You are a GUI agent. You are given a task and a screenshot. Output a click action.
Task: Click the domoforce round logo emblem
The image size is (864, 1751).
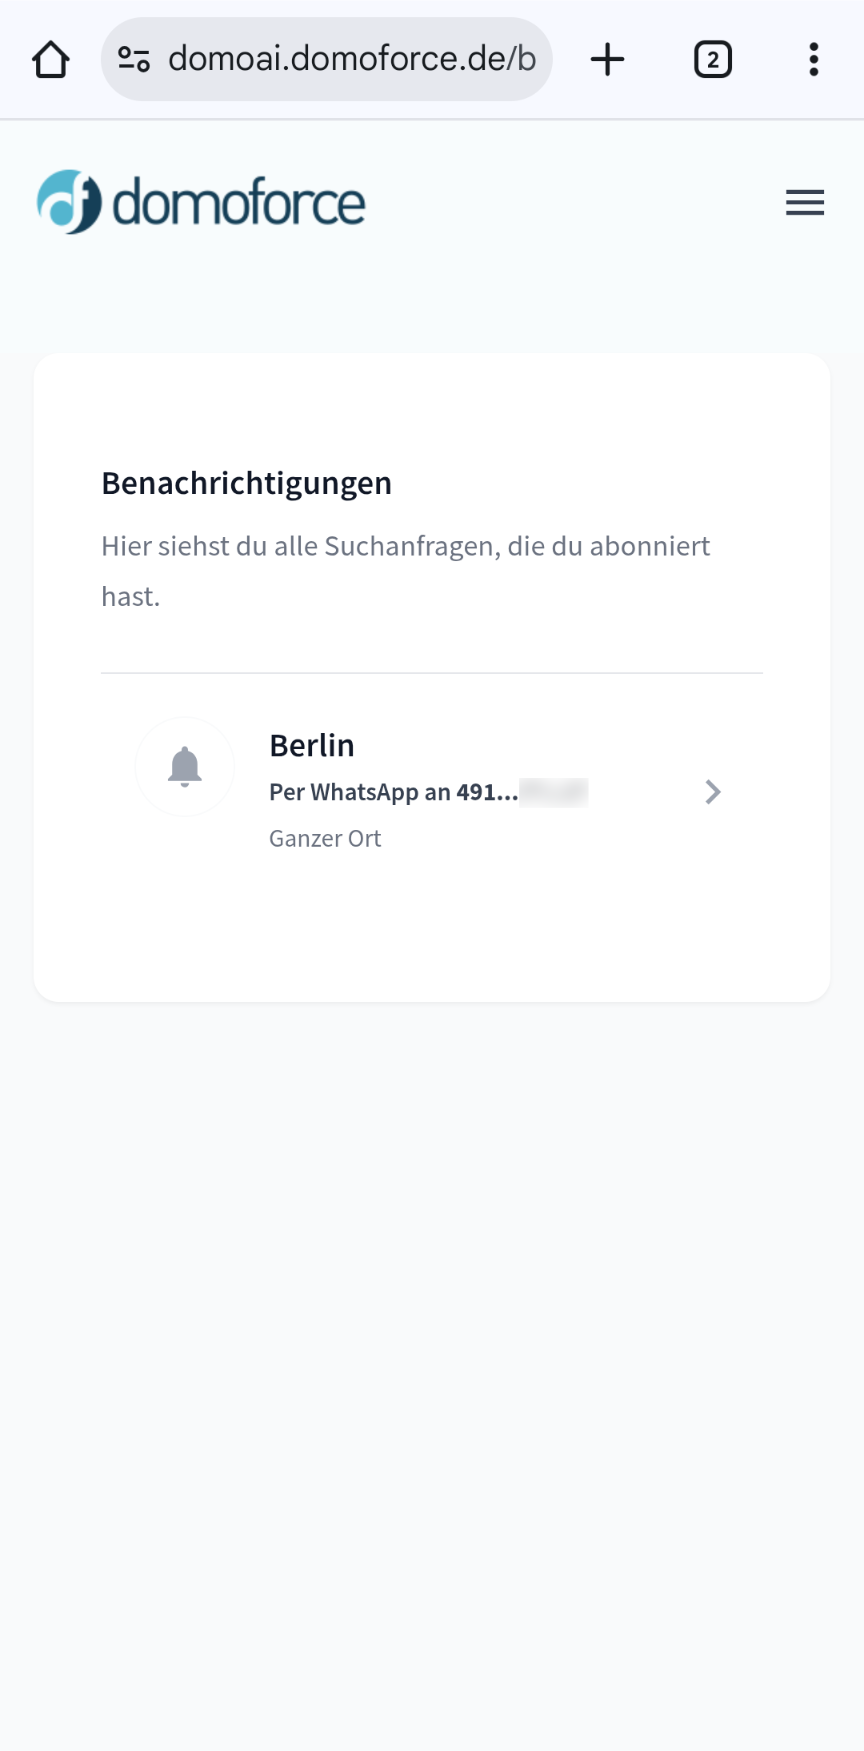coord(69,202)
